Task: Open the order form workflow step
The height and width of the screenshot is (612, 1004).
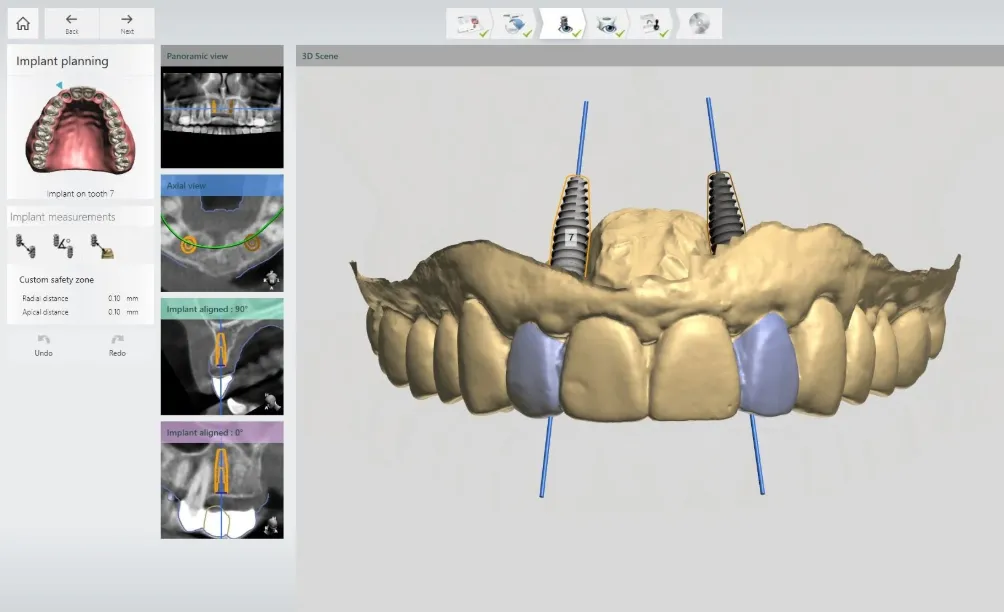Action: (469, 24)
